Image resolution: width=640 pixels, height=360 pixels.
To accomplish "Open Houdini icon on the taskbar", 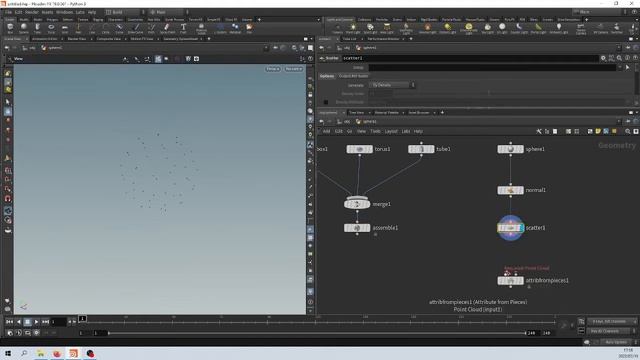I will 73,353.
